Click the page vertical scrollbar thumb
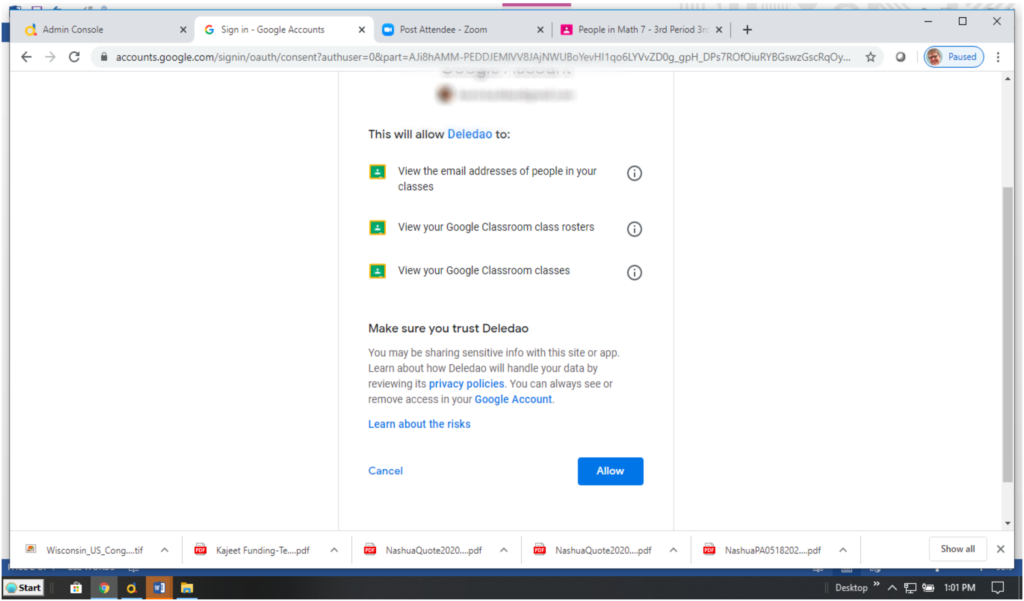 [1008, 333]
